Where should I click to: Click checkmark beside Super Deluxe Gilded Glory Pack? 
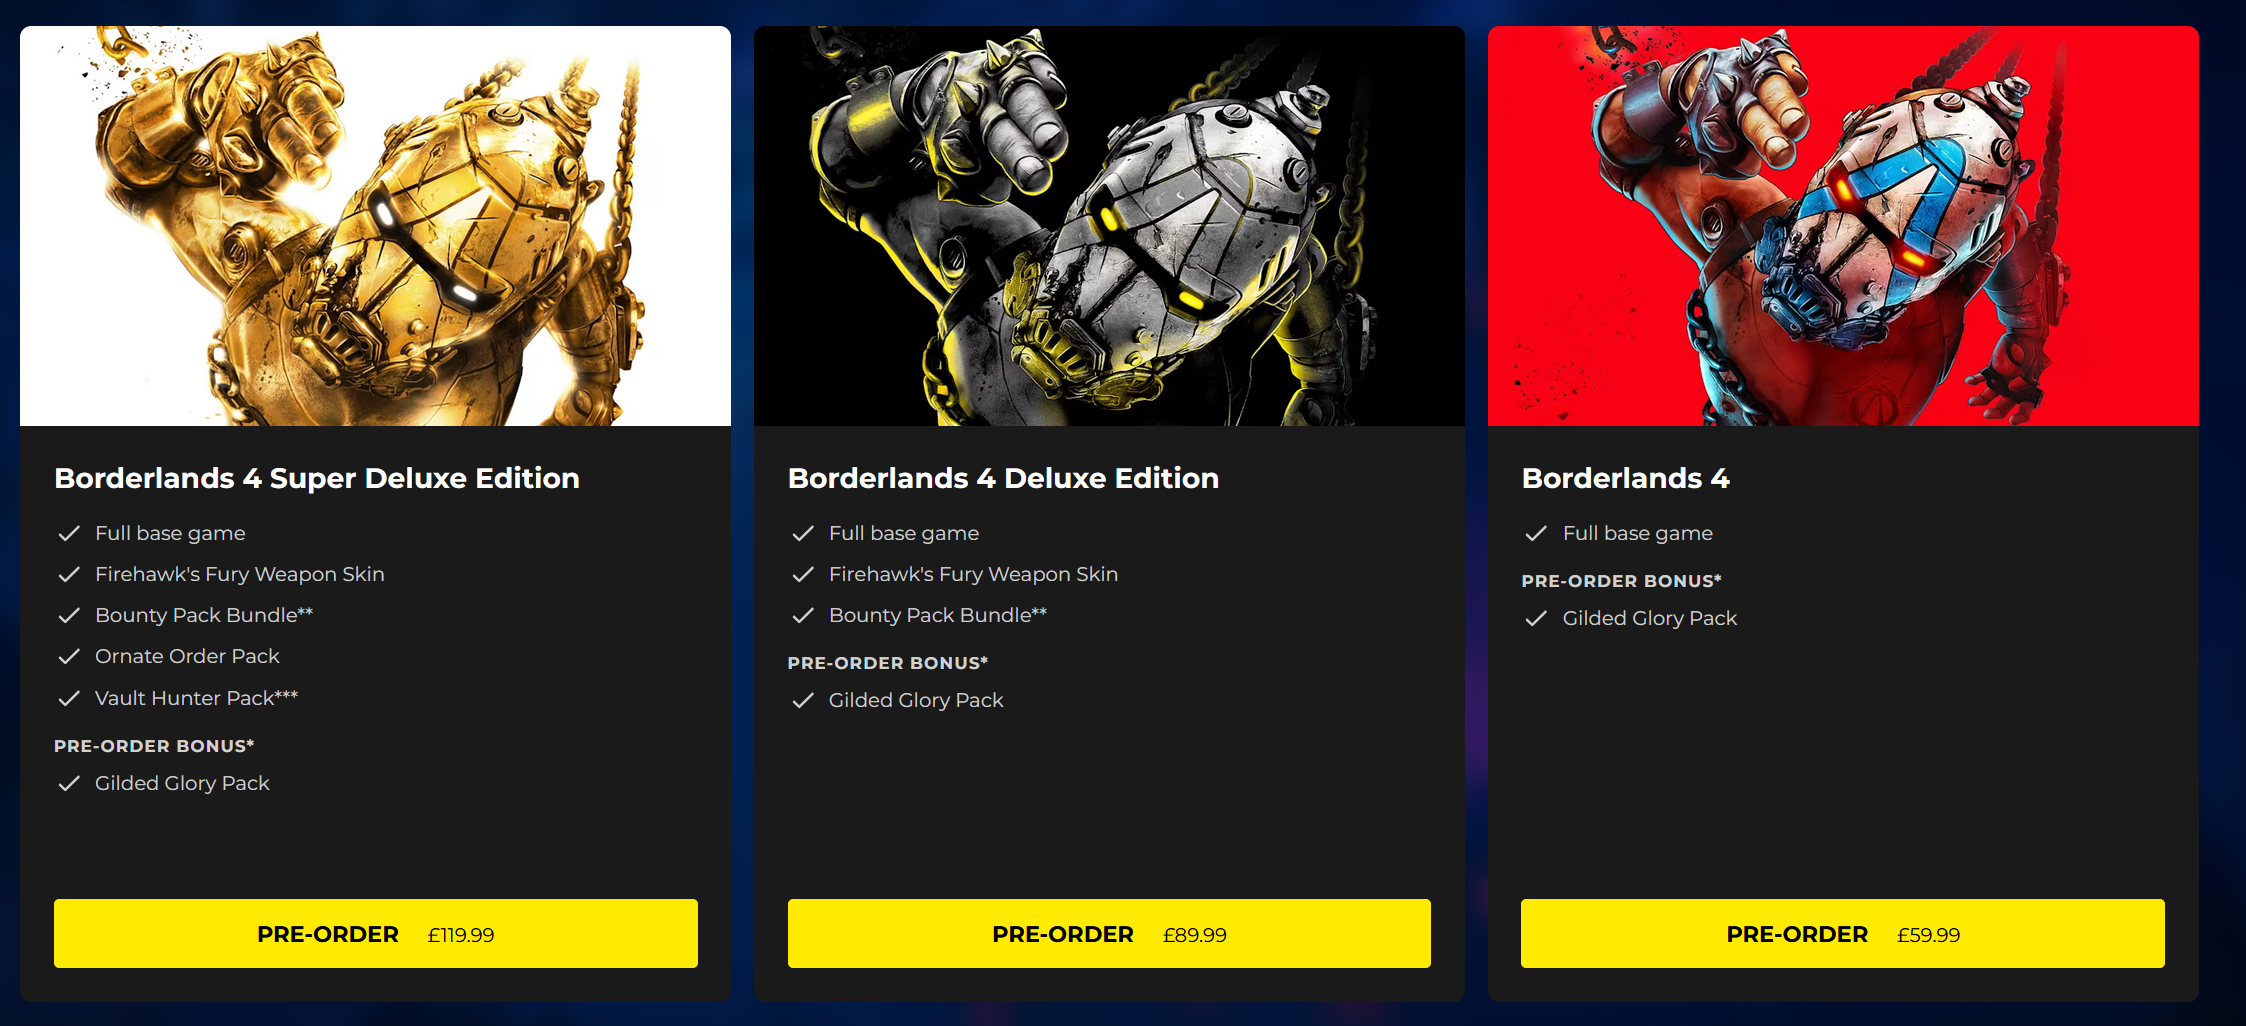69,784
